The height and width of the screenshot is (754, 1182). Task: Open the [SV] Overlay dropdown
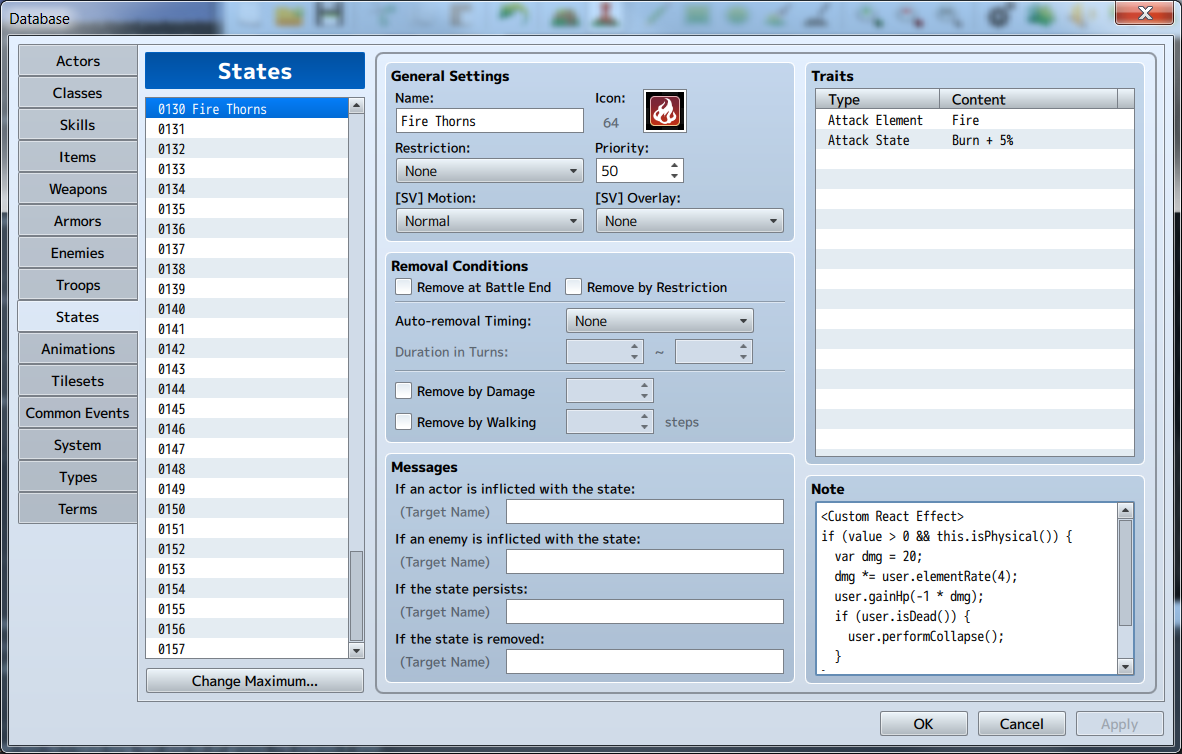pyautogui.click(x=689, y=221)
